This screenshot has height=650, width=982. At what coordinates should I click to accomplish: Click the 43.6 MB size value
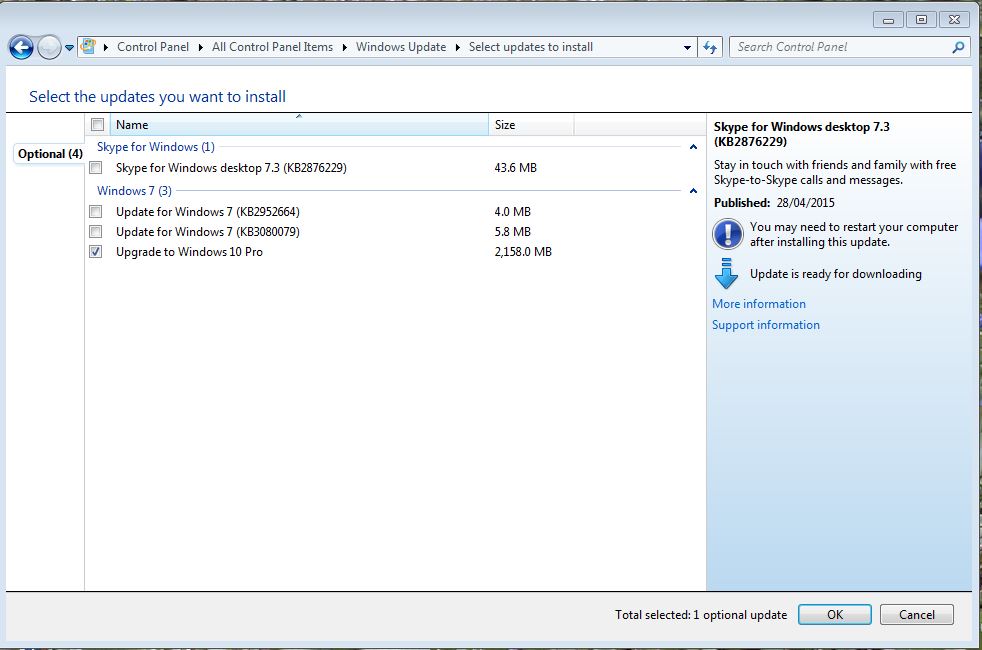click(x=515, y=168)
